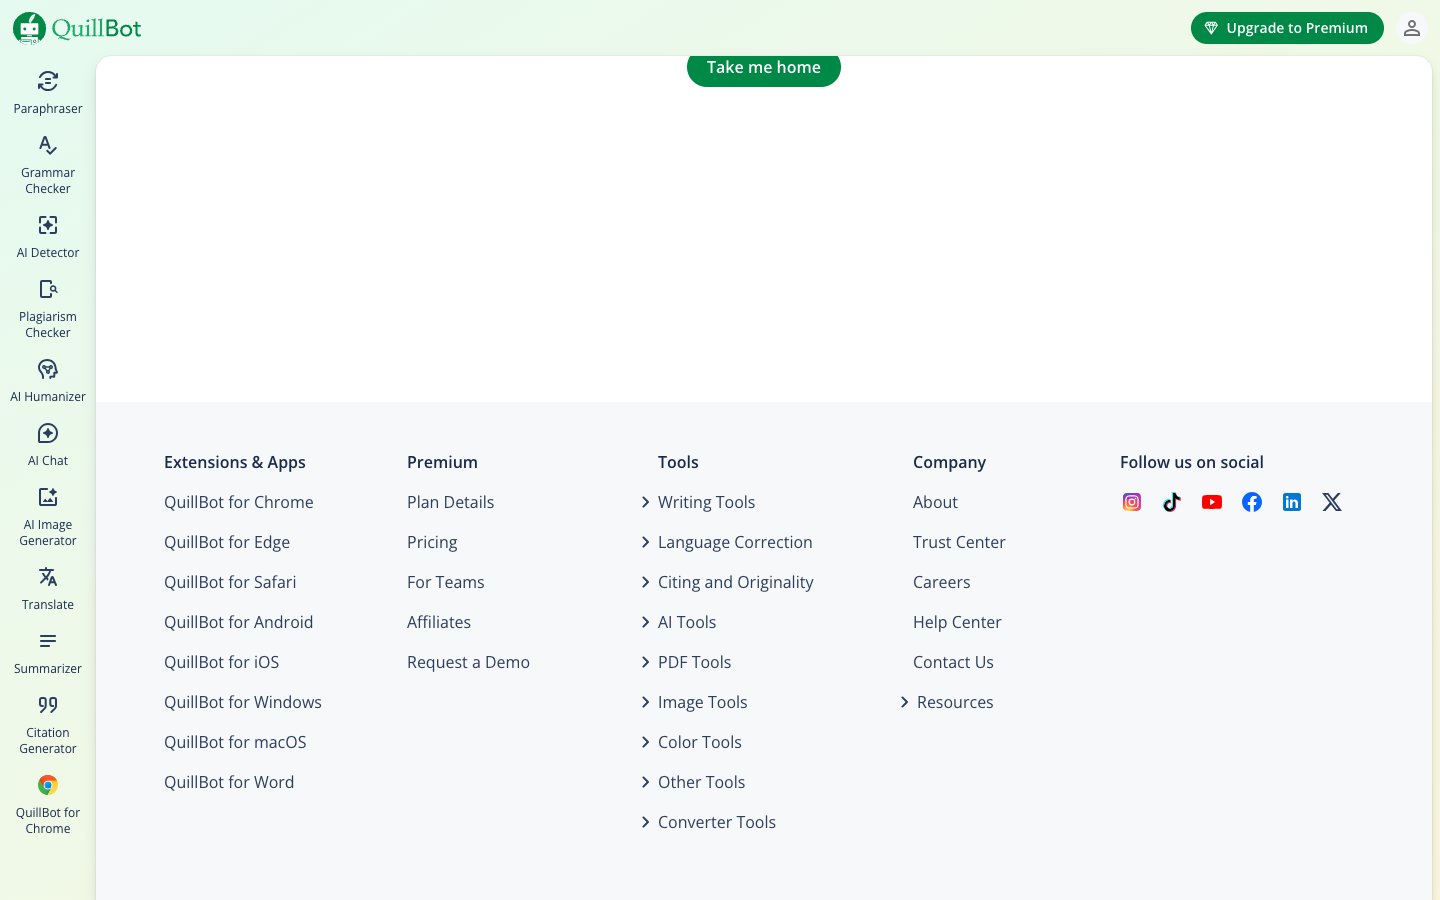
Task: Click the Take me home button
Action: (x=764, y=68)
